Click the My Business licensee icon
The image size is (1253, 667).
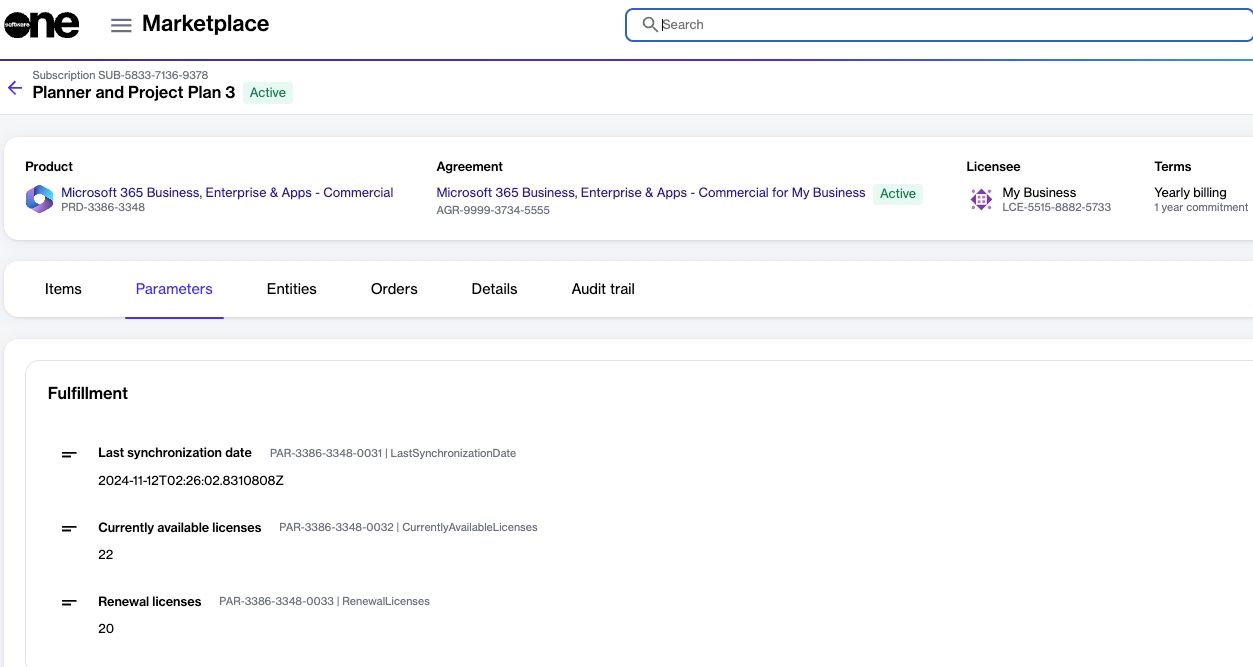tap(981, 199)
